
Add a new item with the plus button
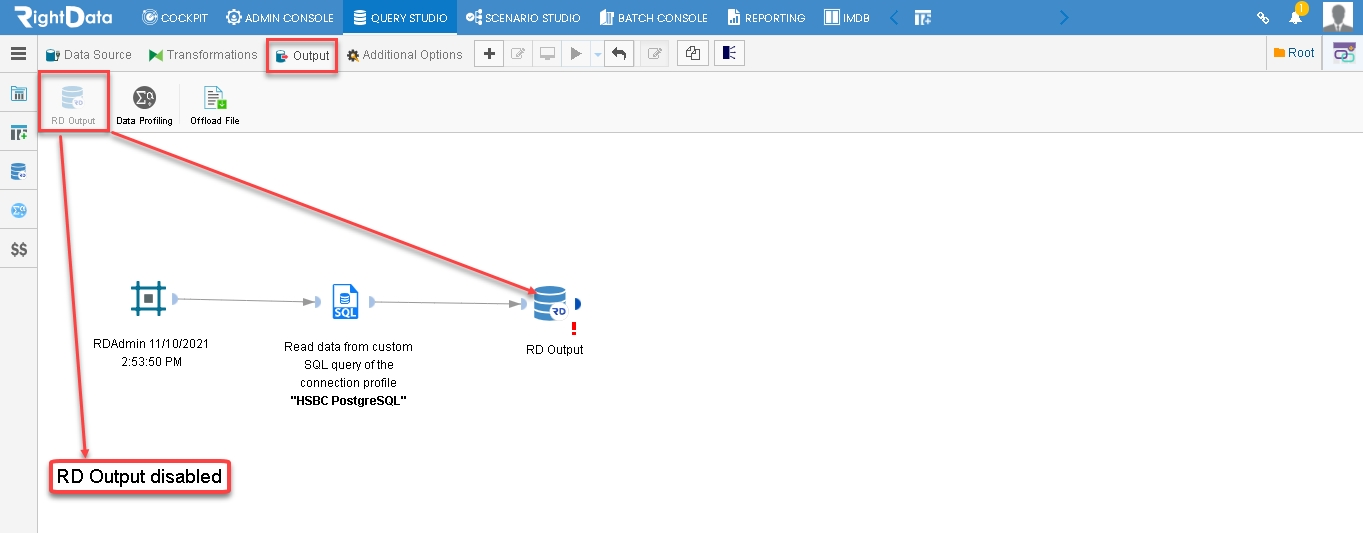(488, 54)
